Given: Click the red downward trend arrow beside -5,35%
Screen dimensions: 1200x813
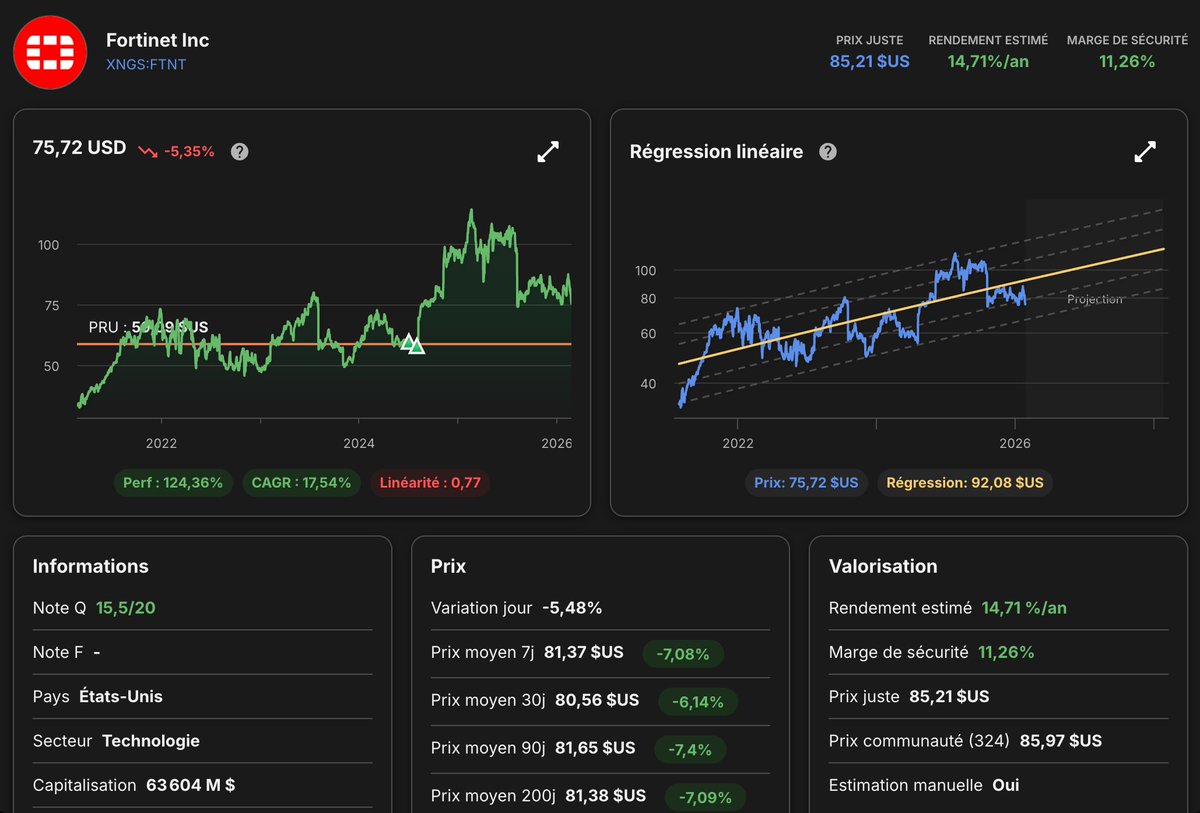Looking at the screenshot, I should click(145, 151).
